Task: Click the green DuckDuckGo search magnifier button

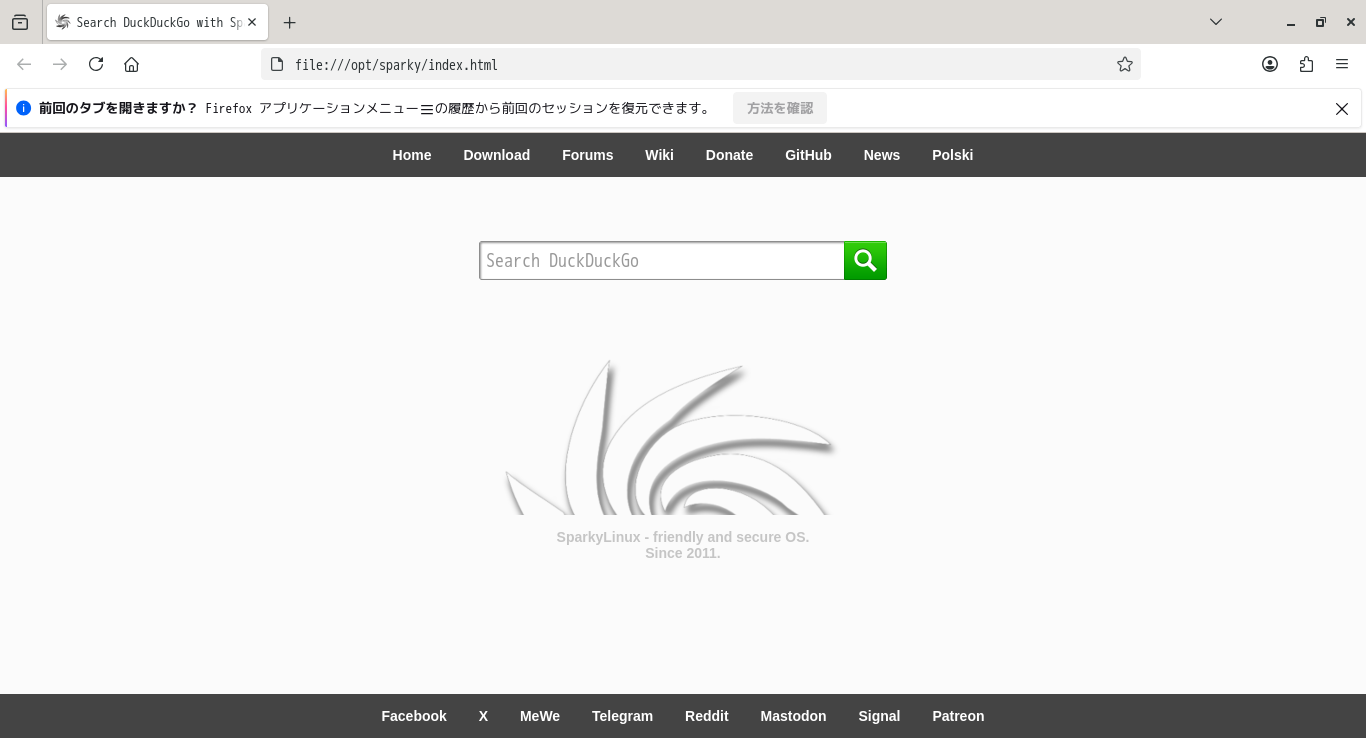Action: [x=865, y=261]
